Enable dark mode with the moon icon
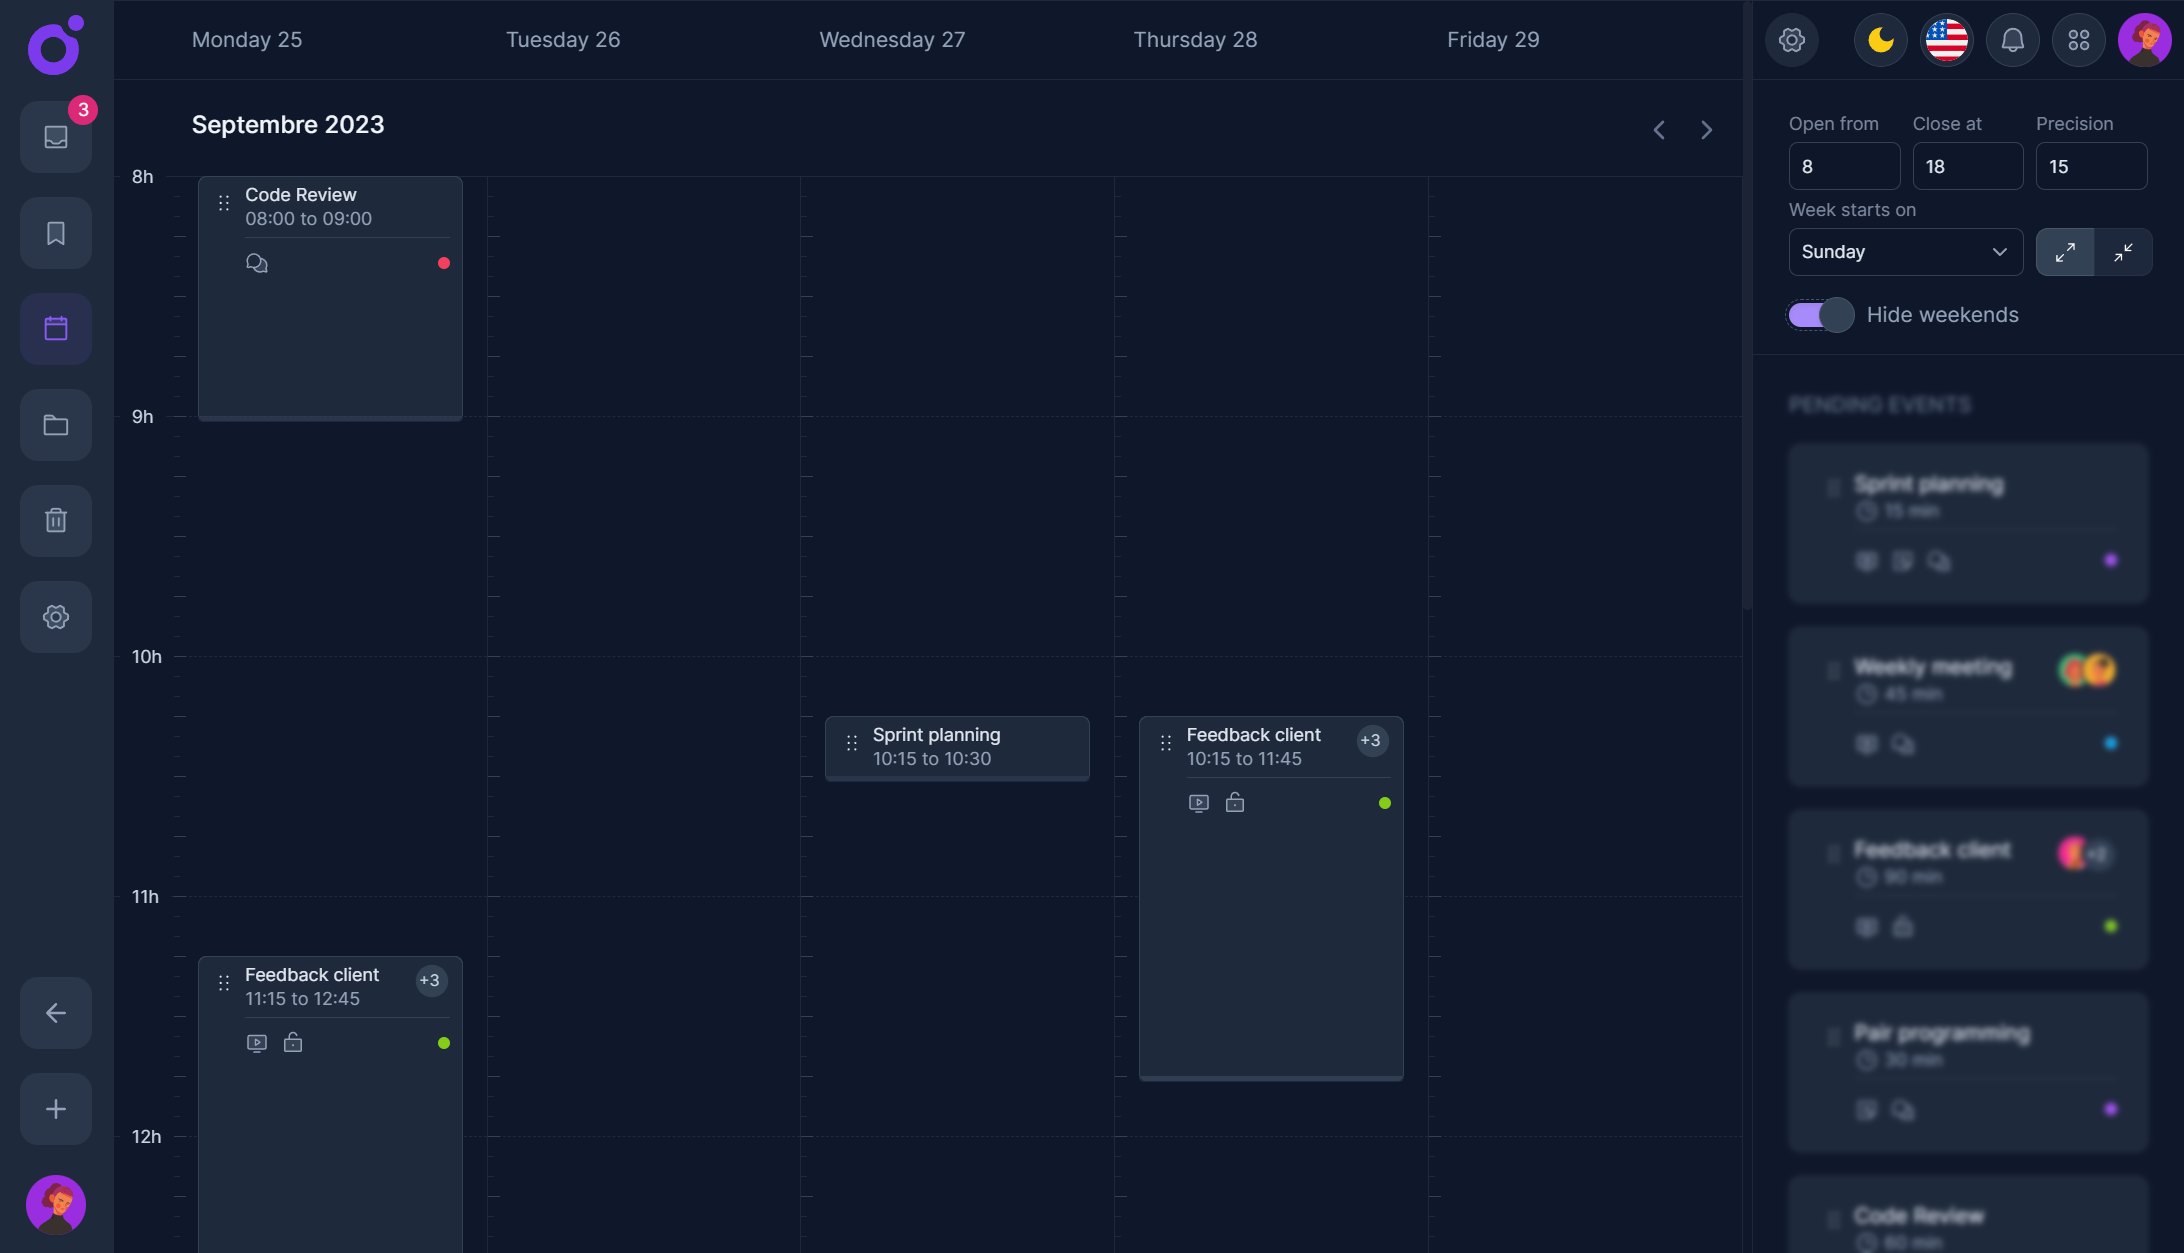Screen dimensions: 2184x1253 coord(1879,40)
